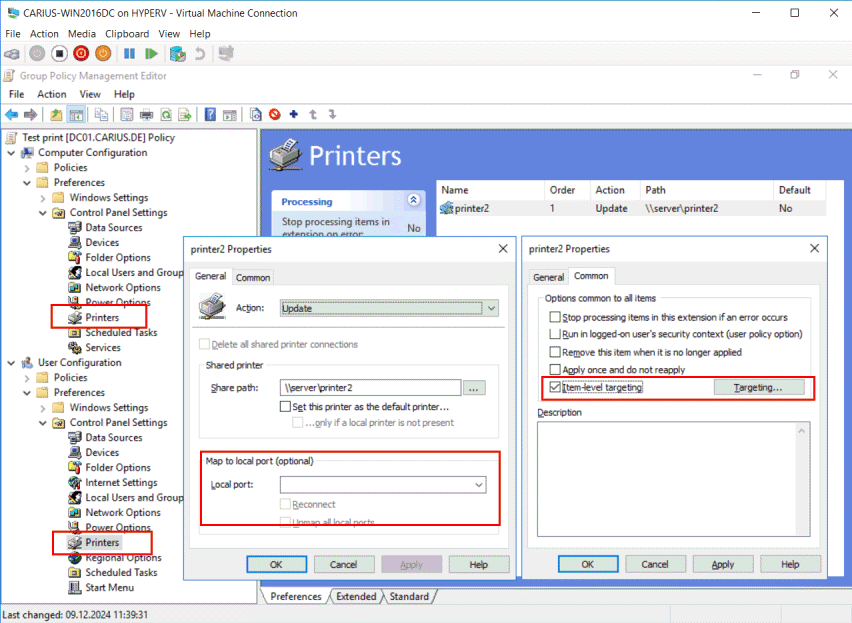The width and height of the screenshot is (852, 623).
Task: Collapse the User Configuration node
Action: pyautogui.click(x=11, y=363)
